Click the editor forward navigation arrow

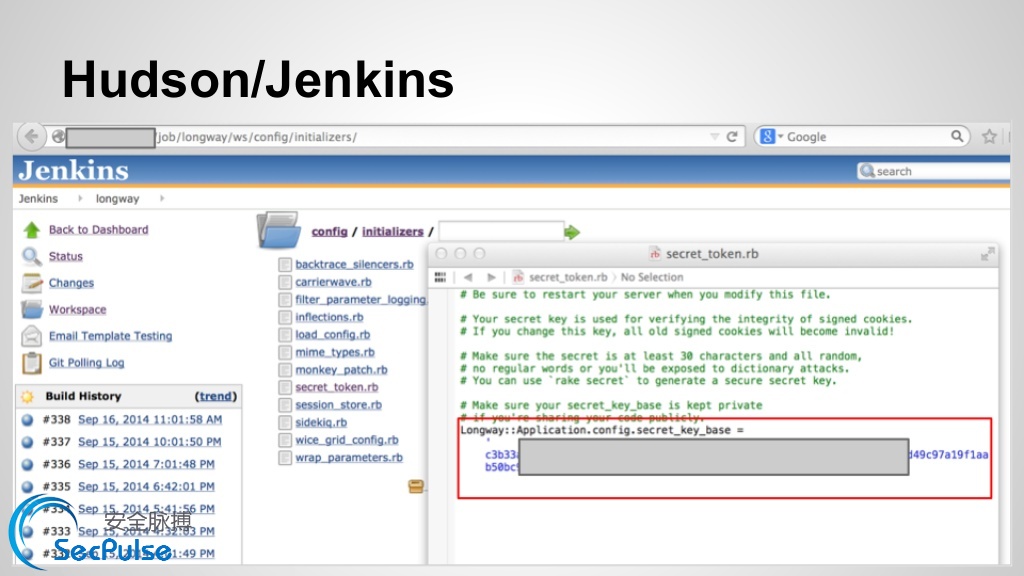pos(491,278)
